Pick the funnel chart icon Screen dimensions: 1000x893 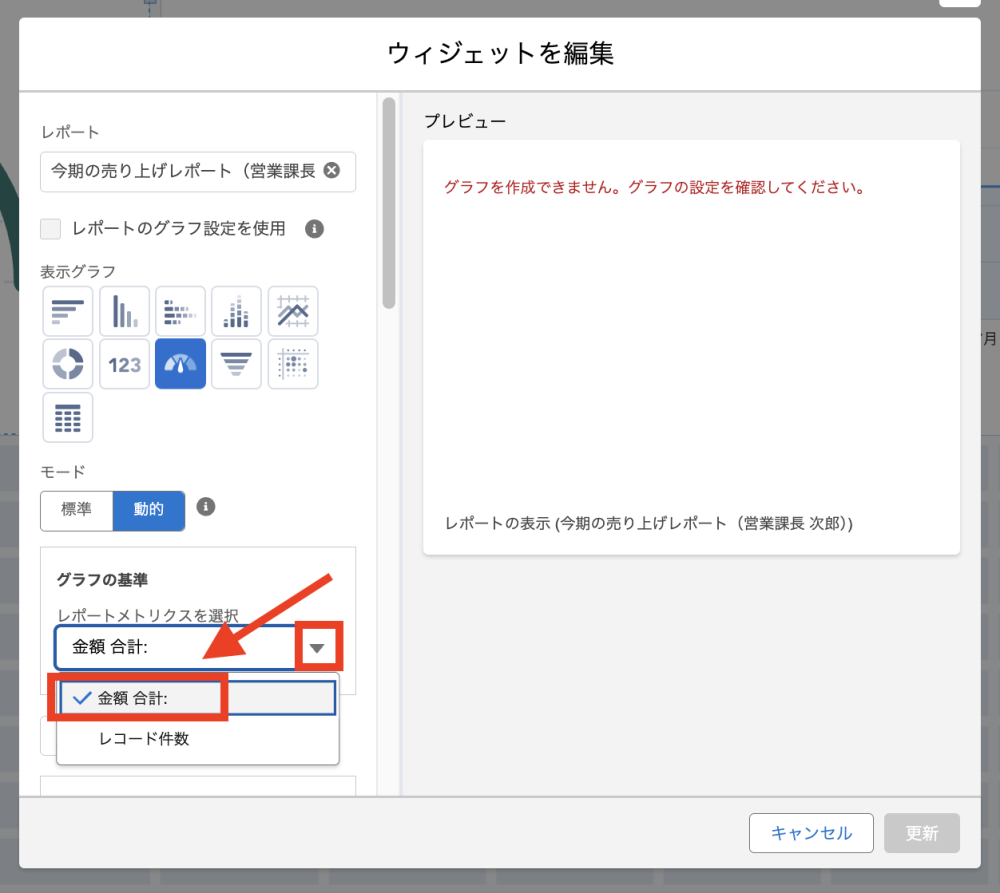click(x=237, y=364)
